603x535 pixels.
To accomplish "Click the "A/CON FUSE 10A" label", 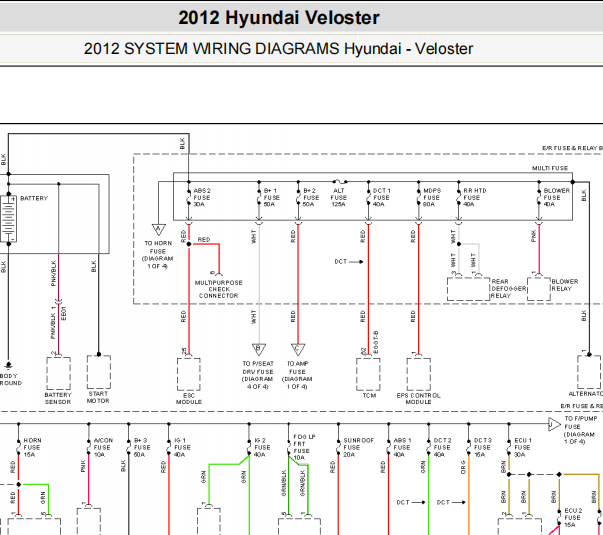I will tap(103, 447).
